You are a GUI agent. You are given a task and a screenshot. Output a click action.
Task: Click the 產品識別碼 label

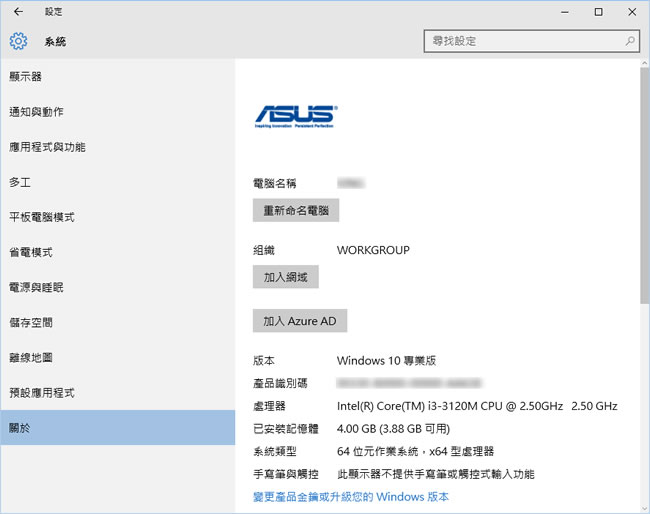[280, 383]
